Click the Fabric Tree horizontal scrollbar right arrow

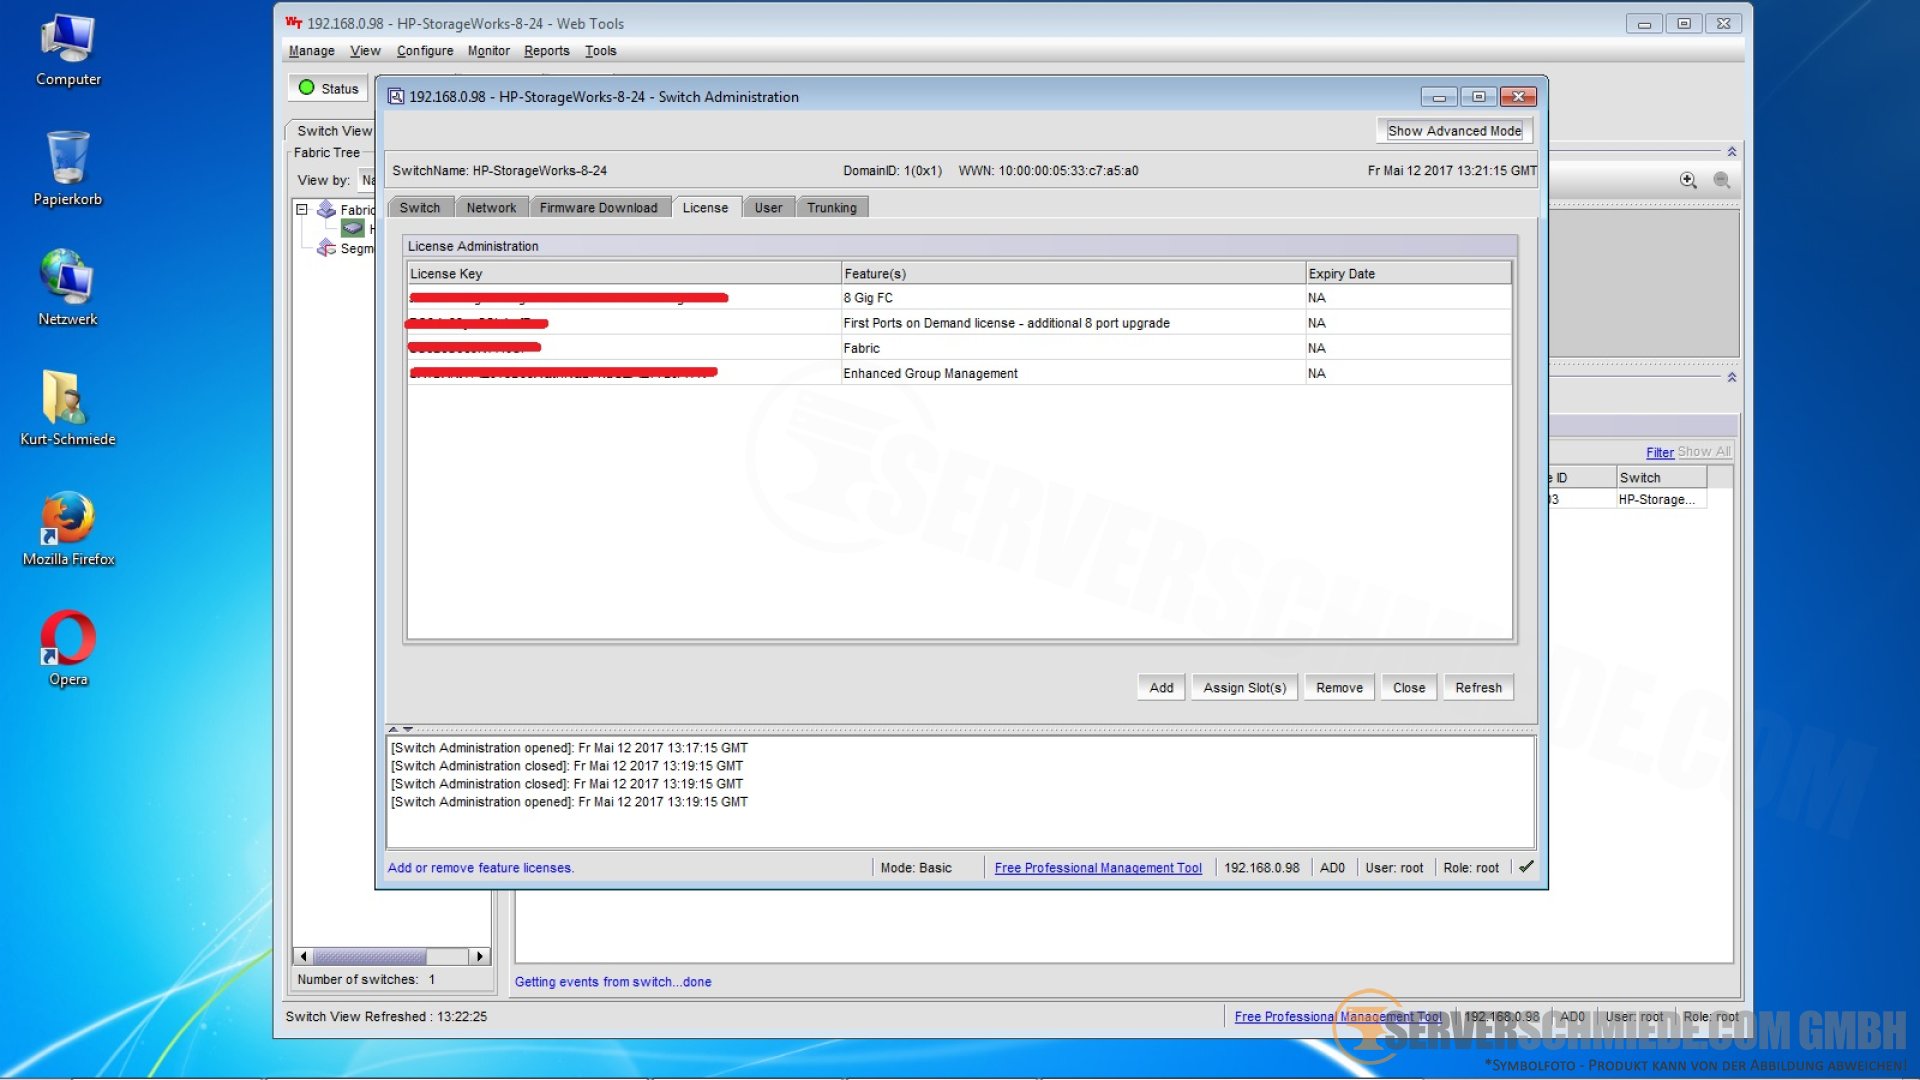[480, 956]
